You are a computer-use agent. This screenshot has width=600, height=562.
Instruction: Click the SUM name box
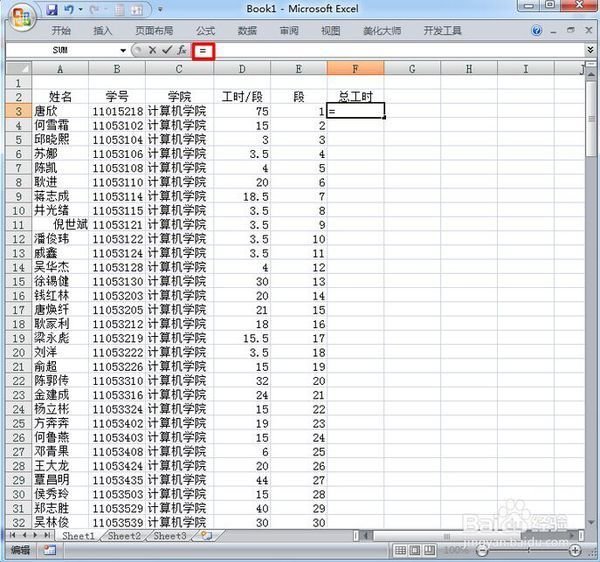61,50
